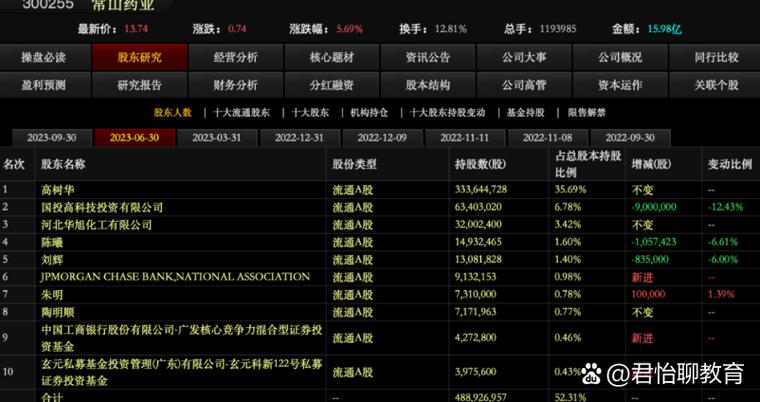Open the 操盘必读 section
The image size is (760, 402).
(45, 57)
